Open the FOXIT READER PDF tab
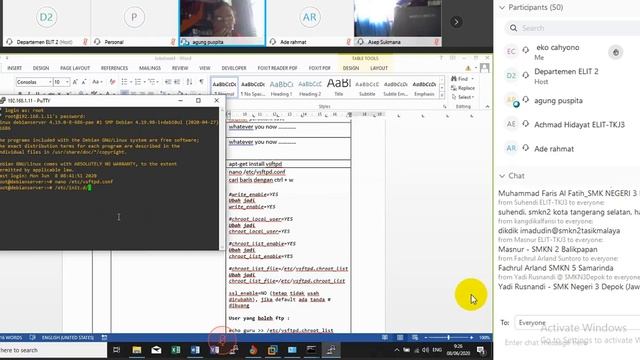Screen dimensions: 640x360 coord(278,68)
